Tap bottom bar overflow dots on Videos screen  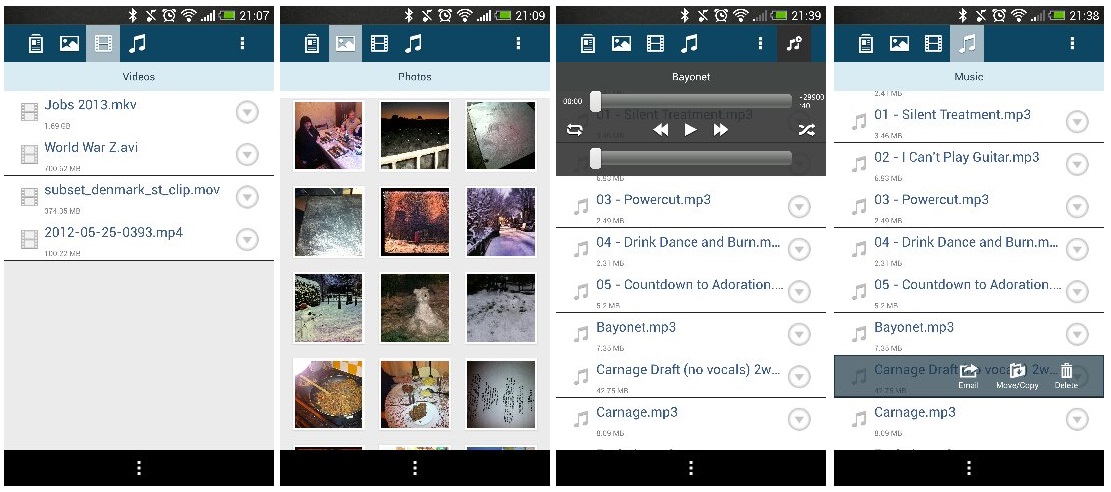point(139,468)
